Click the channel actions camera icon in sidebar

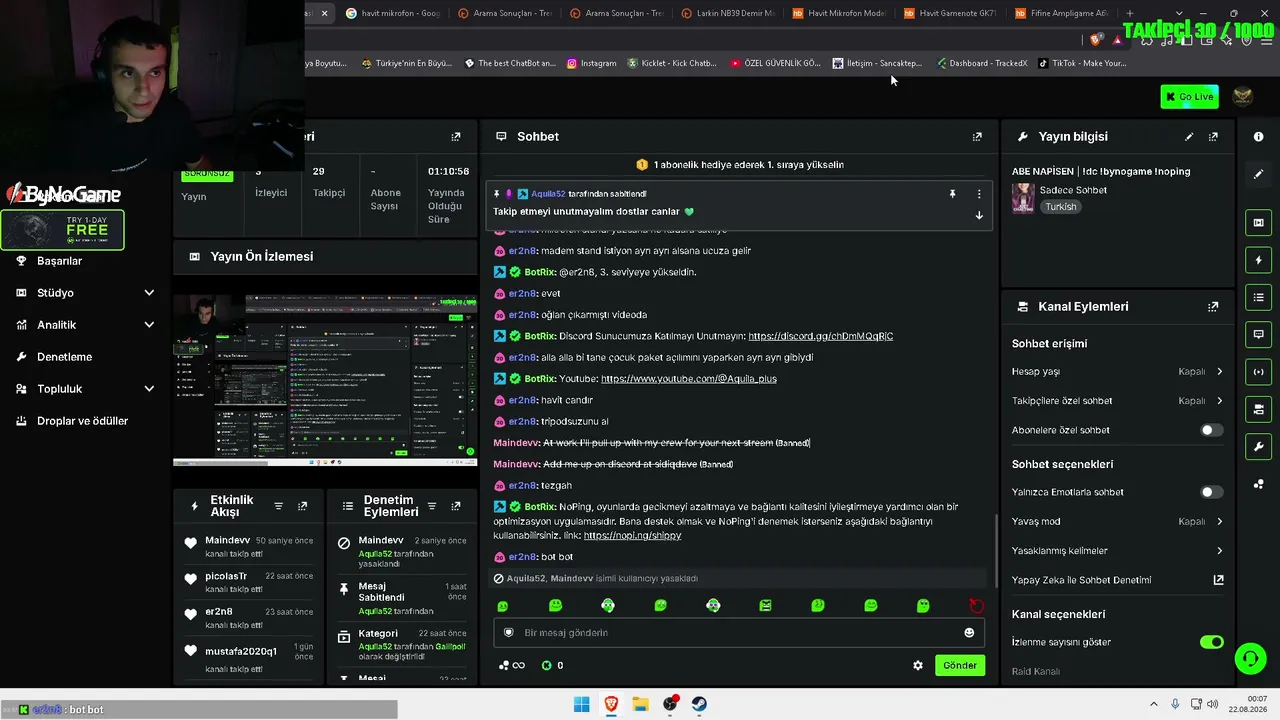[1259, 409]
